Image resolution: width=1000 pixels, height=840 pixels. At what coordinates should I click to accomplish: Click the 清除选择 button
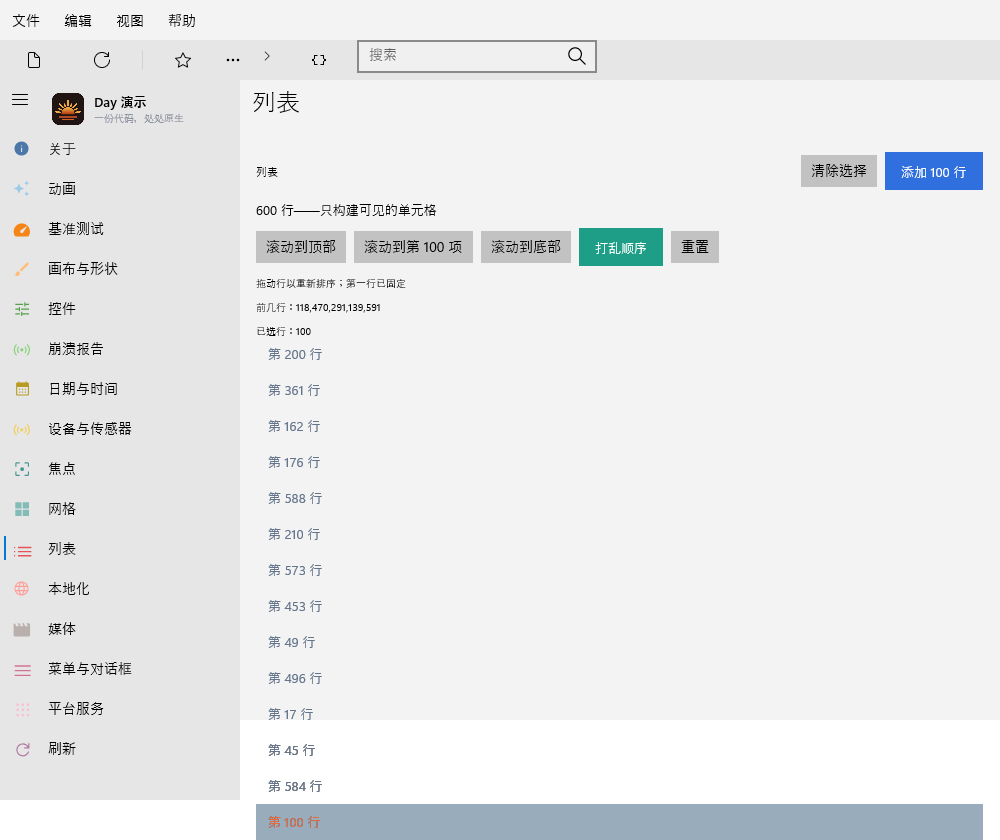pos(839,170)
